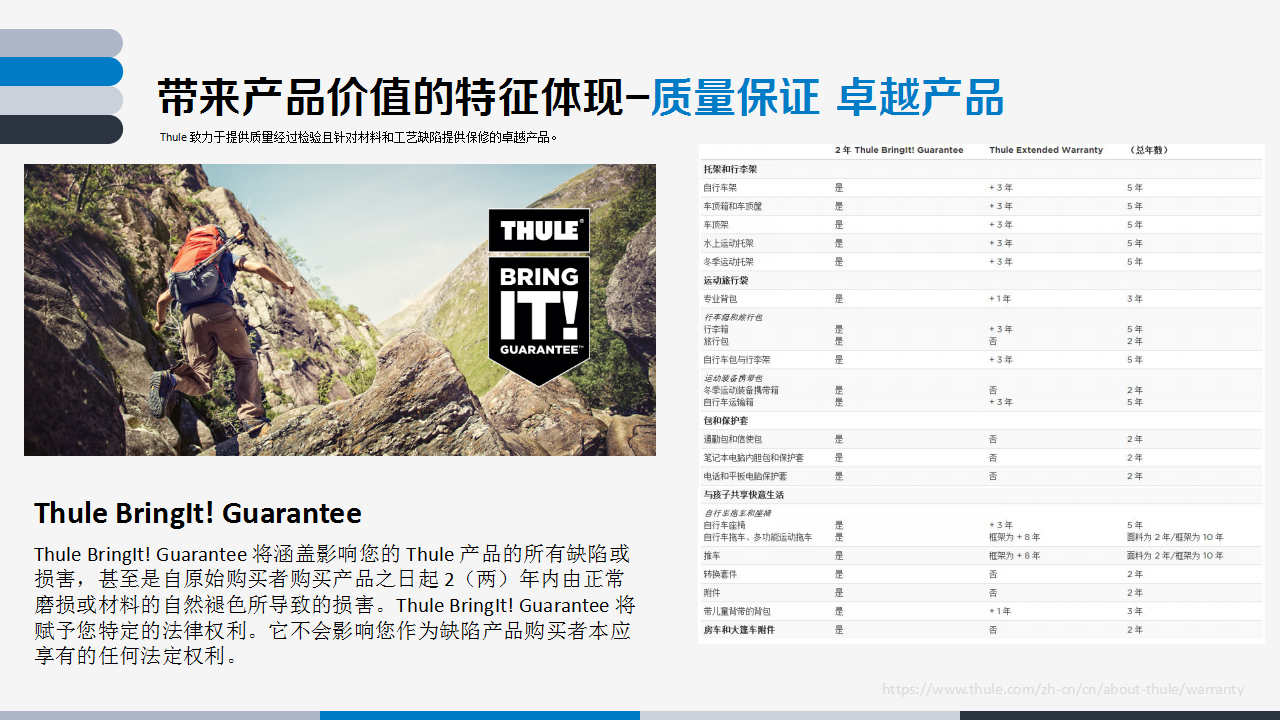This screenshot has width=1280, height=720.
Task: Click the Thule BringIt Guarantee shield logo
Action: click(539, 297)
